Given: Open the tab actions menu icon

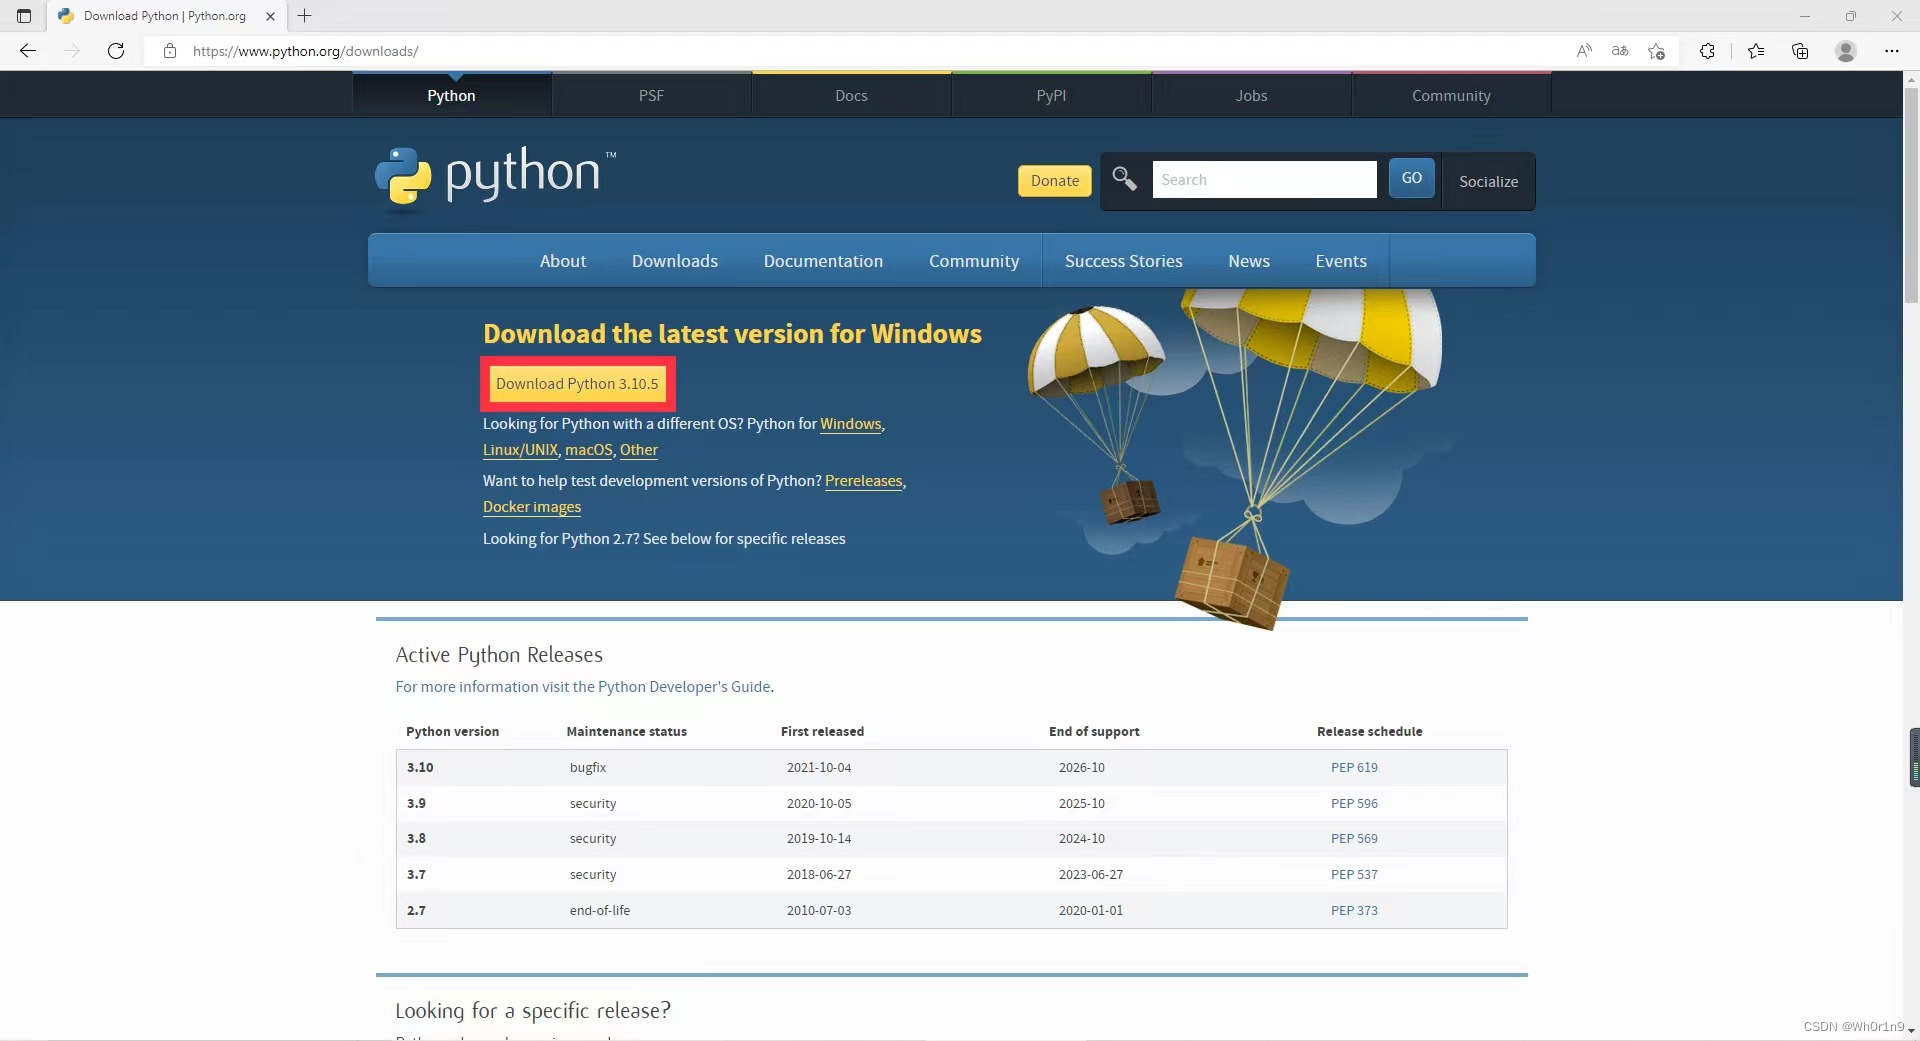Looking at the screenshot, I should tap(24, 16).
